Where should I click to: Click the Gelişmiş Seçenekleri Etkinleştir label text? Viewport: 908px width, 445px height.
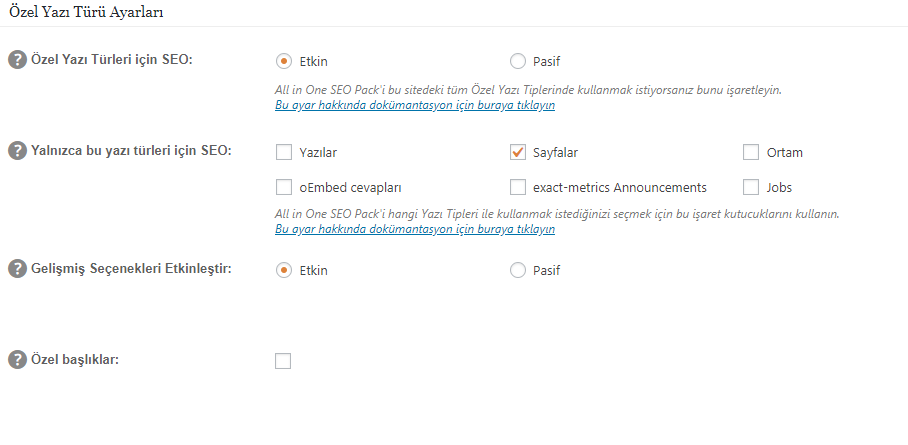coord(131,269)
